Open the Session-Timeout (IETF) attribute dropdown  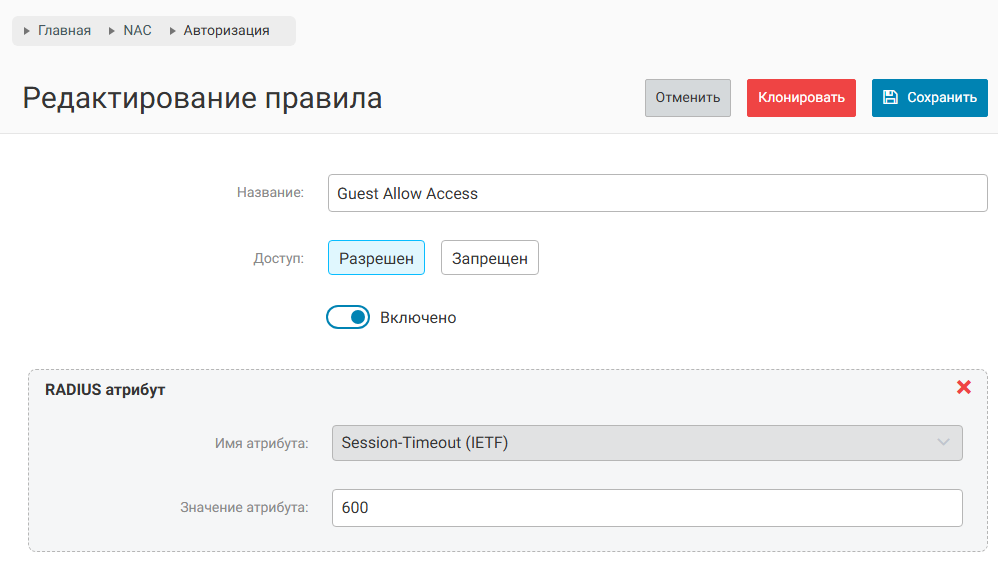tap(646, 442)
